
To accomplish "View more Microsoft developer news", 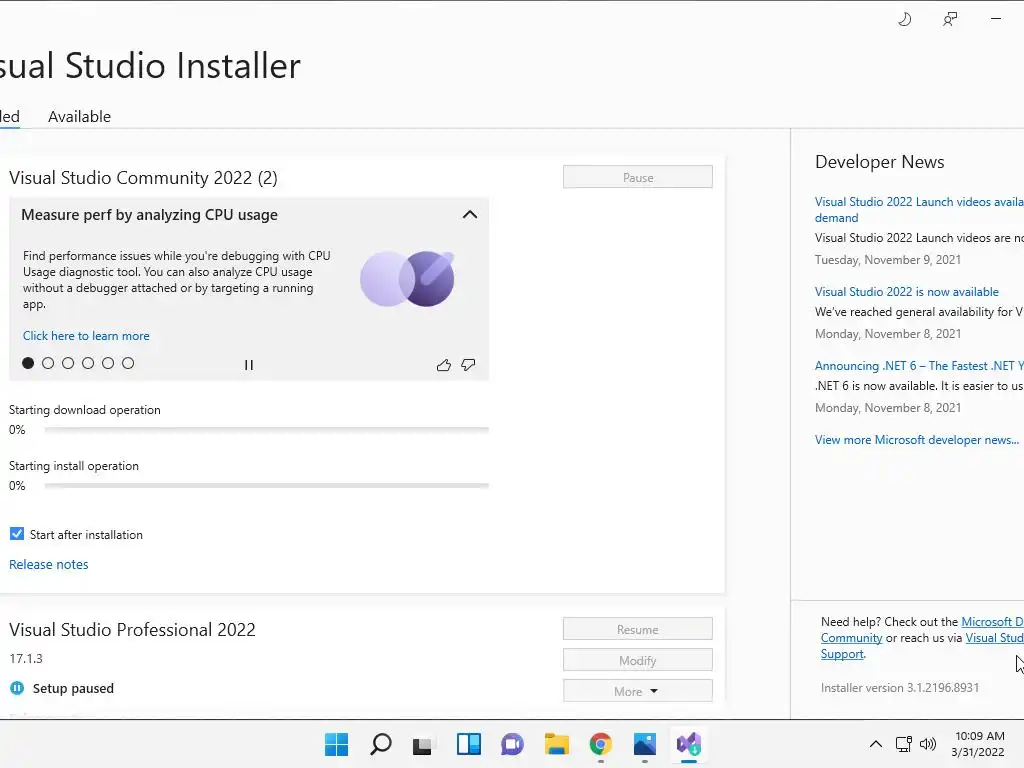I will (x=916, y=440).
